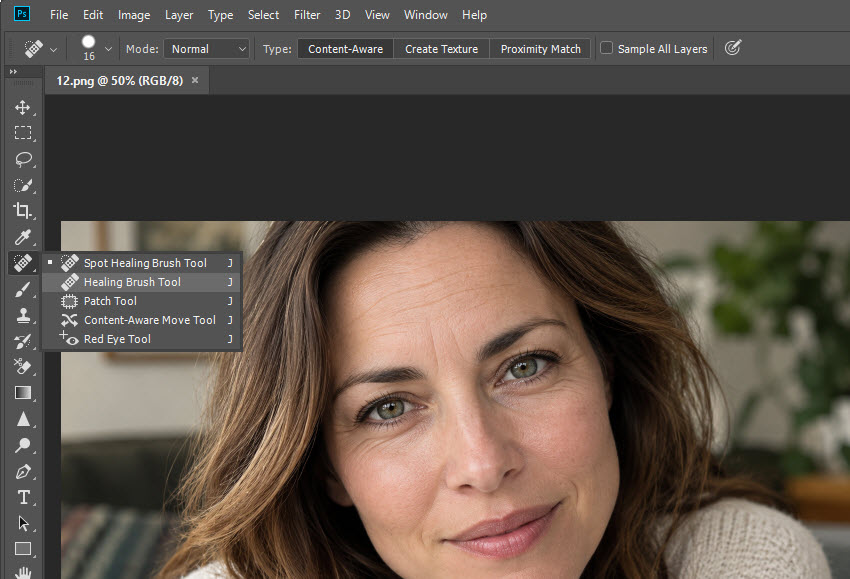
Task: Select the Clone Stamp tool
Action: click(x=23, y=316)
